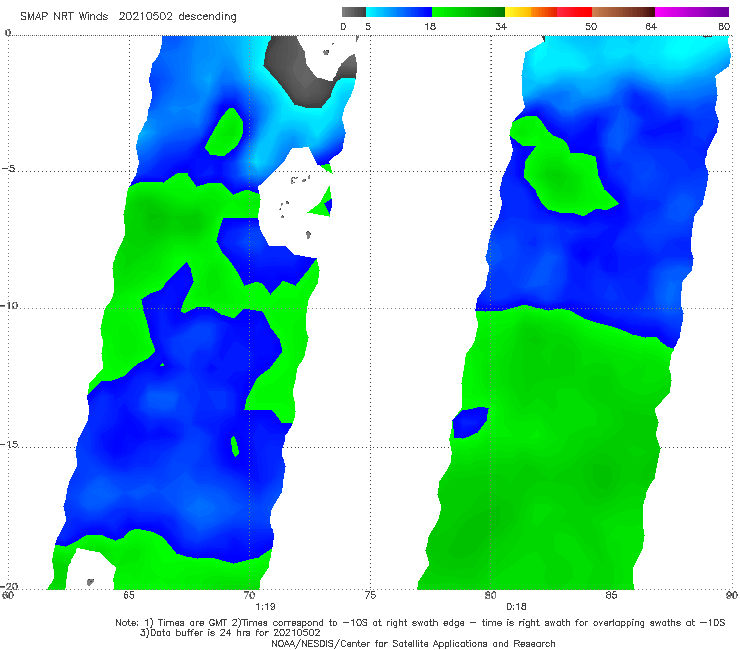Click the latitude axis label '-20'
This screenshot has height=650, width=740.
click(9, 586)
